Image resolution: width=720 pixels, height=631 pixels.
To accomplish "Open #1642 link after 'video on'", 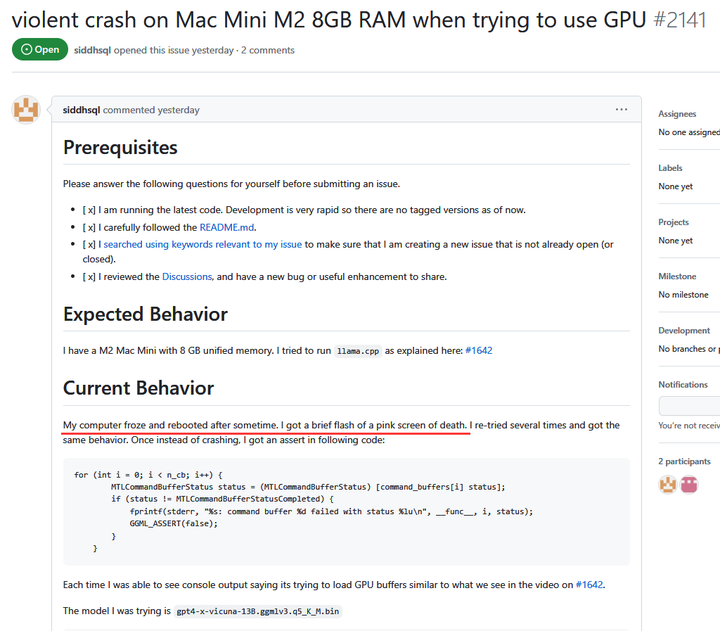I will pyautogui.click(x=589, y=585).
